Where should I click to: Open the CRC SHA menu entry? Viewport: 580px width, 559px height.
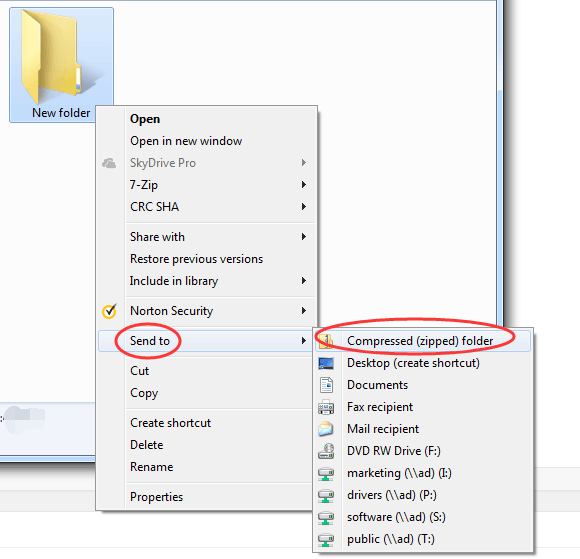click(206, 207)
